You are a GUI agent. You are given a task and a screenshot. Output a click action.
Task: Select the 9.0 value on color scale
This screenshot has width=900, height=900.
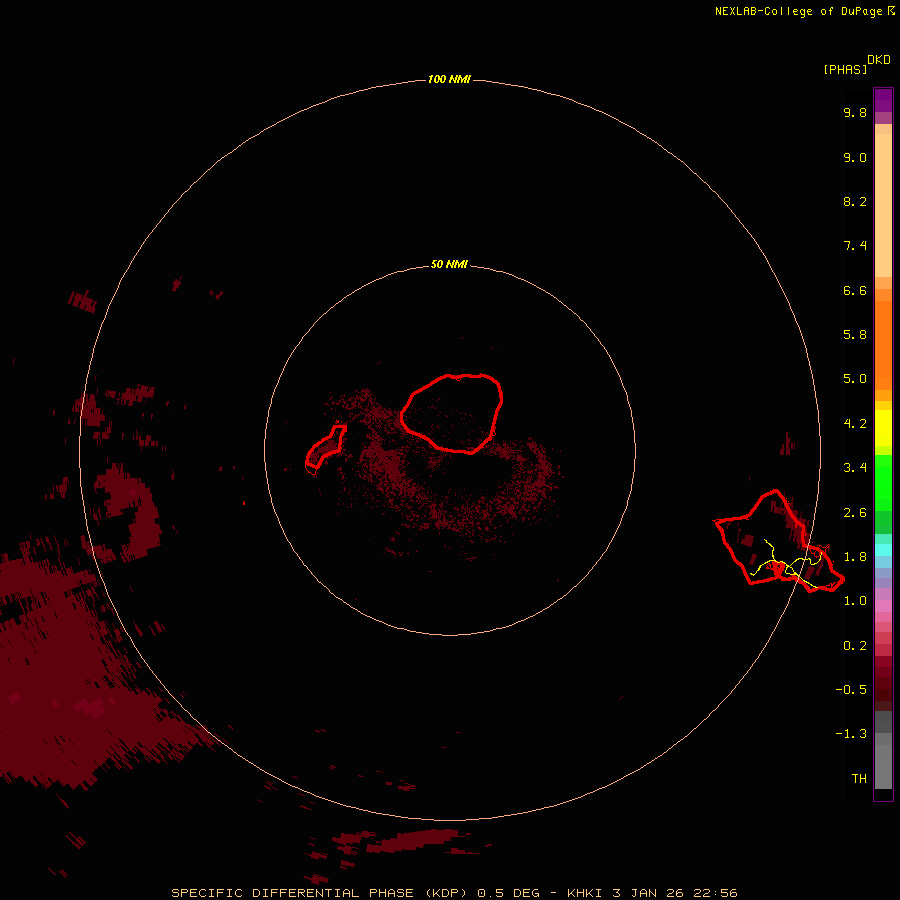855,157
